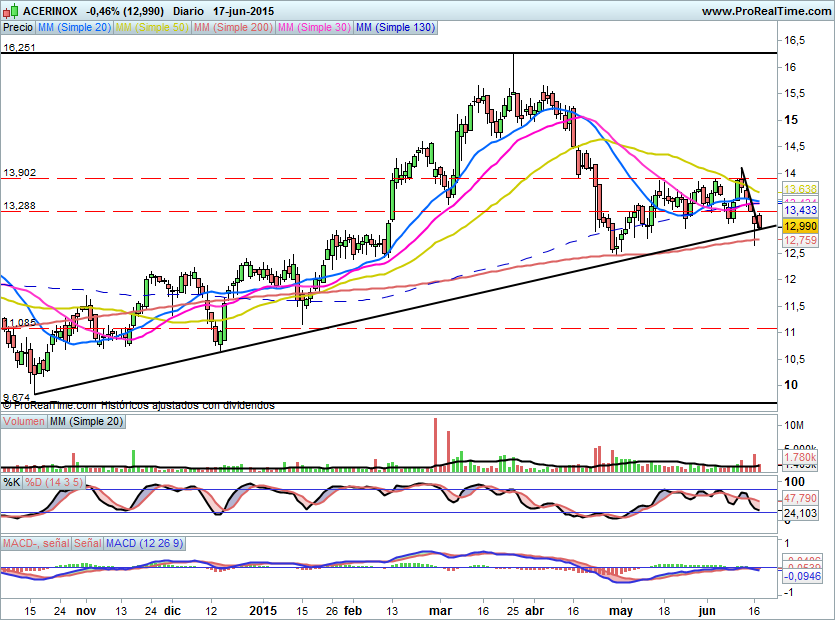Screen dimensions: 835x620
Task: Click the %D (14 3 5) stochastic label
Action: pos(50,483)
